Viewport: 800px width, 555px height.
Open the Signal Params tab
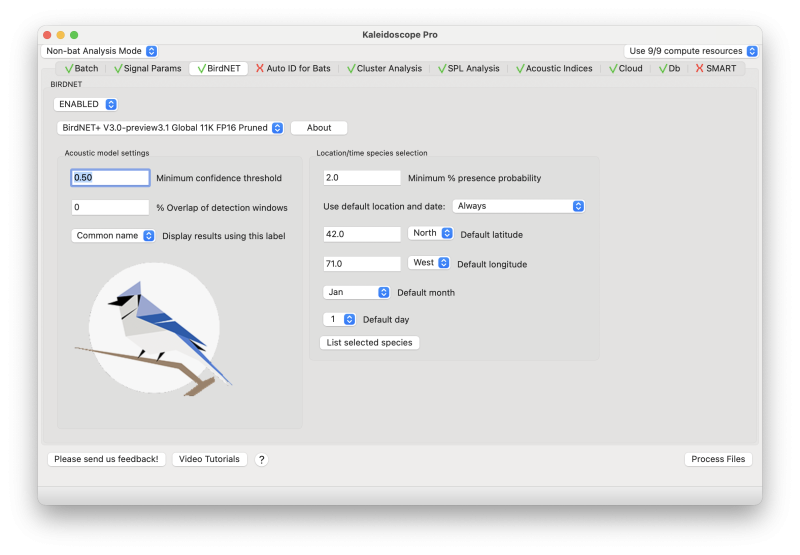coord(147,68)
